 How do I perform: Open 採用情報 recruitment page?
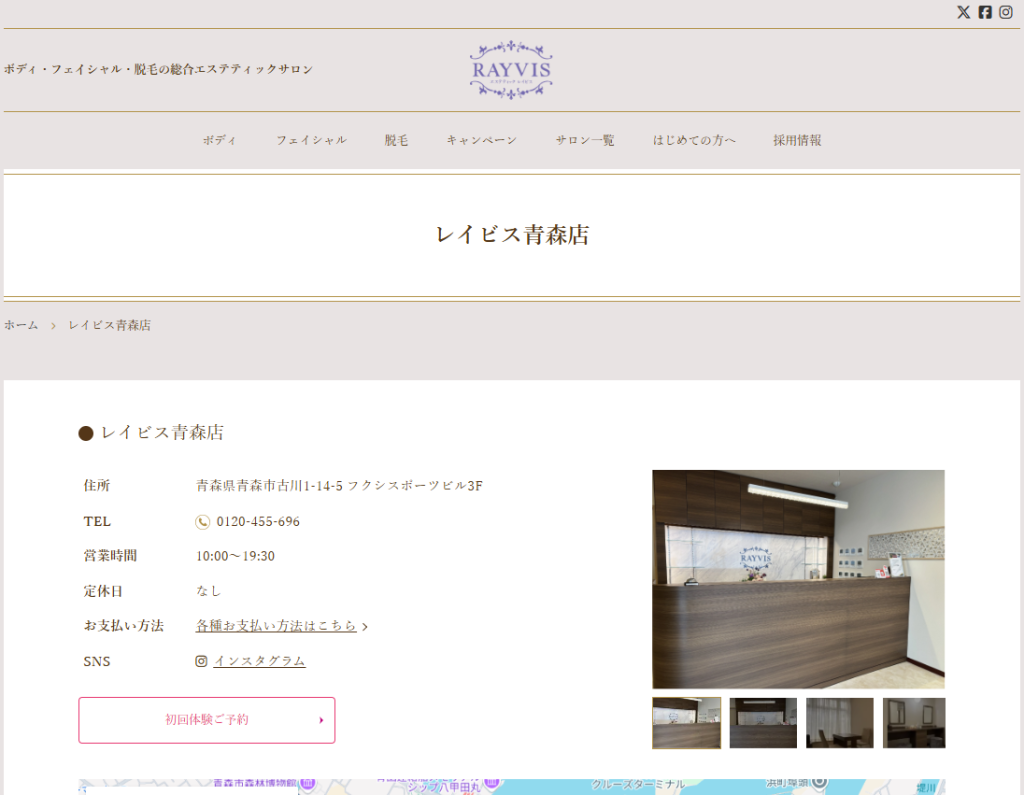coord(797,140)
